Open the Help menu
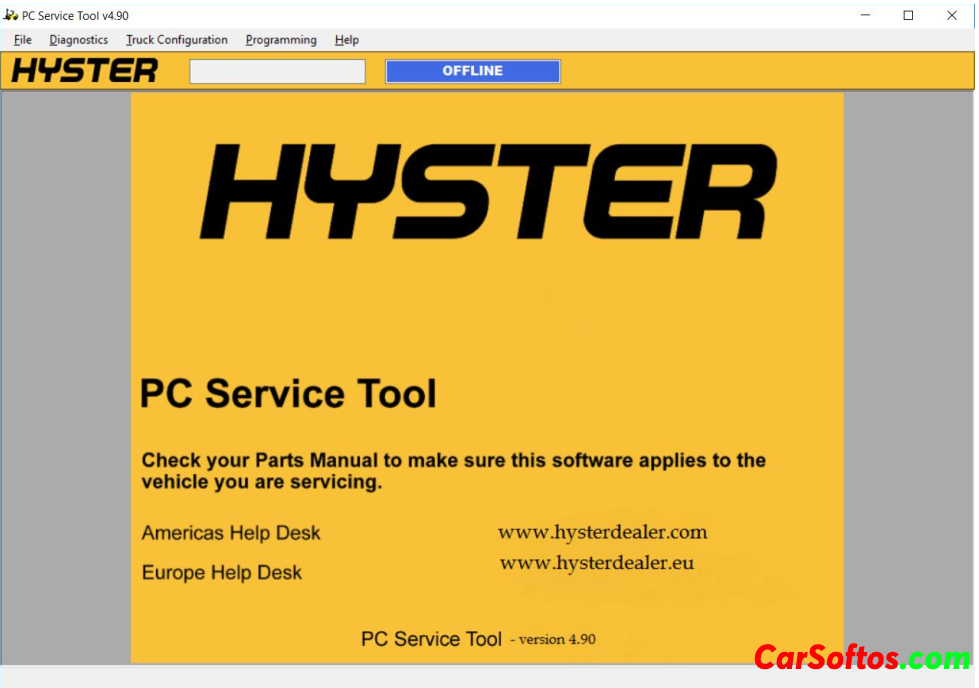979x688 pixels. click(347, 40)
